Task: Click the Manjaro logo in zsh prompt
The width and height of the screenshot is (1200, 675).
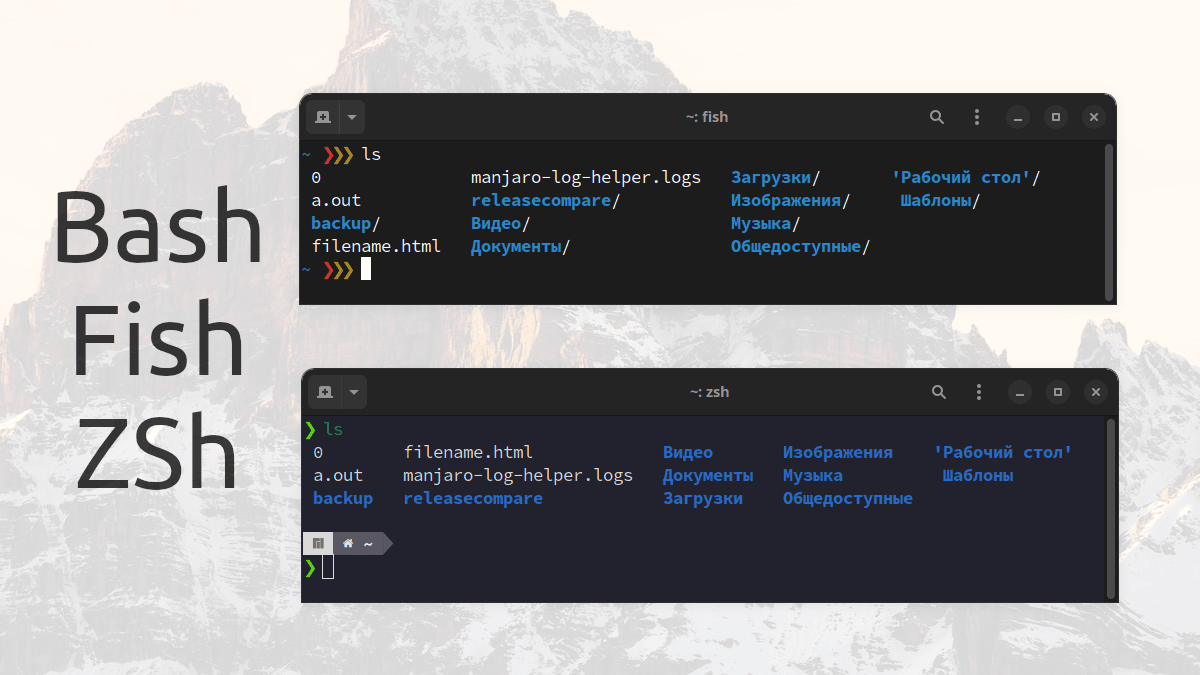Action: [318, 544]
